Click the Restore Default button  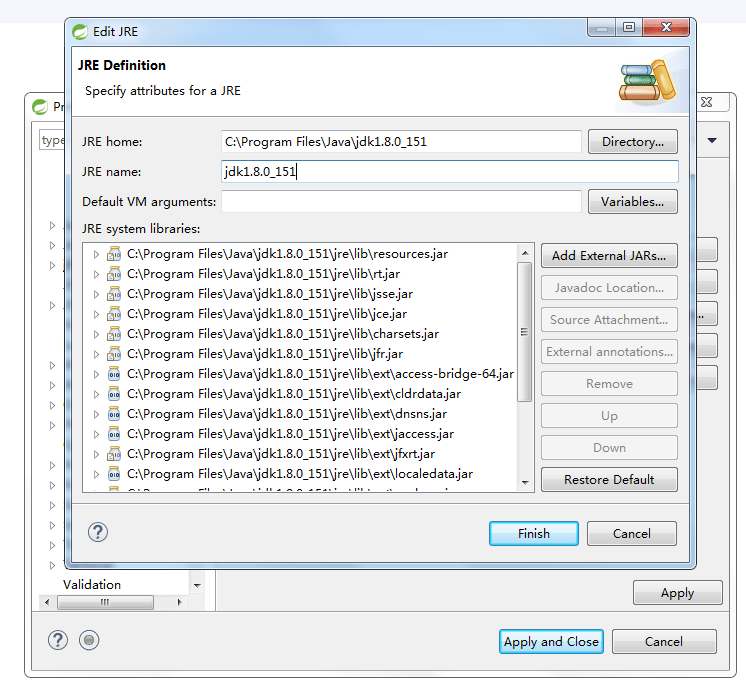click(609, 479)
